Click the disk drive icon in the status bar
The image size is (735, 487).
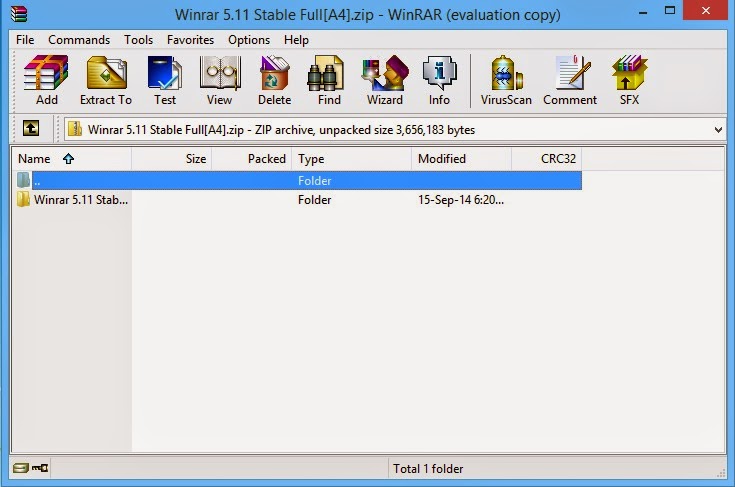pyautogui.click(x=20, y=468)
